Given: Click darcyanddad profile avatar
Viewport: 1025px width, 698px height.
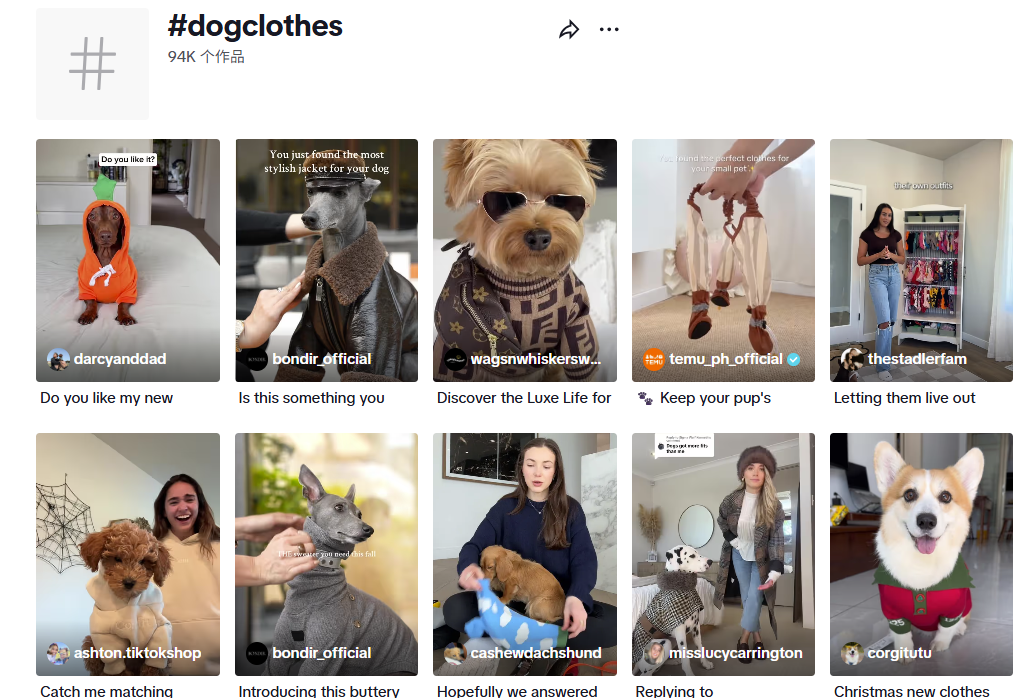Looking at the screenshot, I should [x=58, y=359].
